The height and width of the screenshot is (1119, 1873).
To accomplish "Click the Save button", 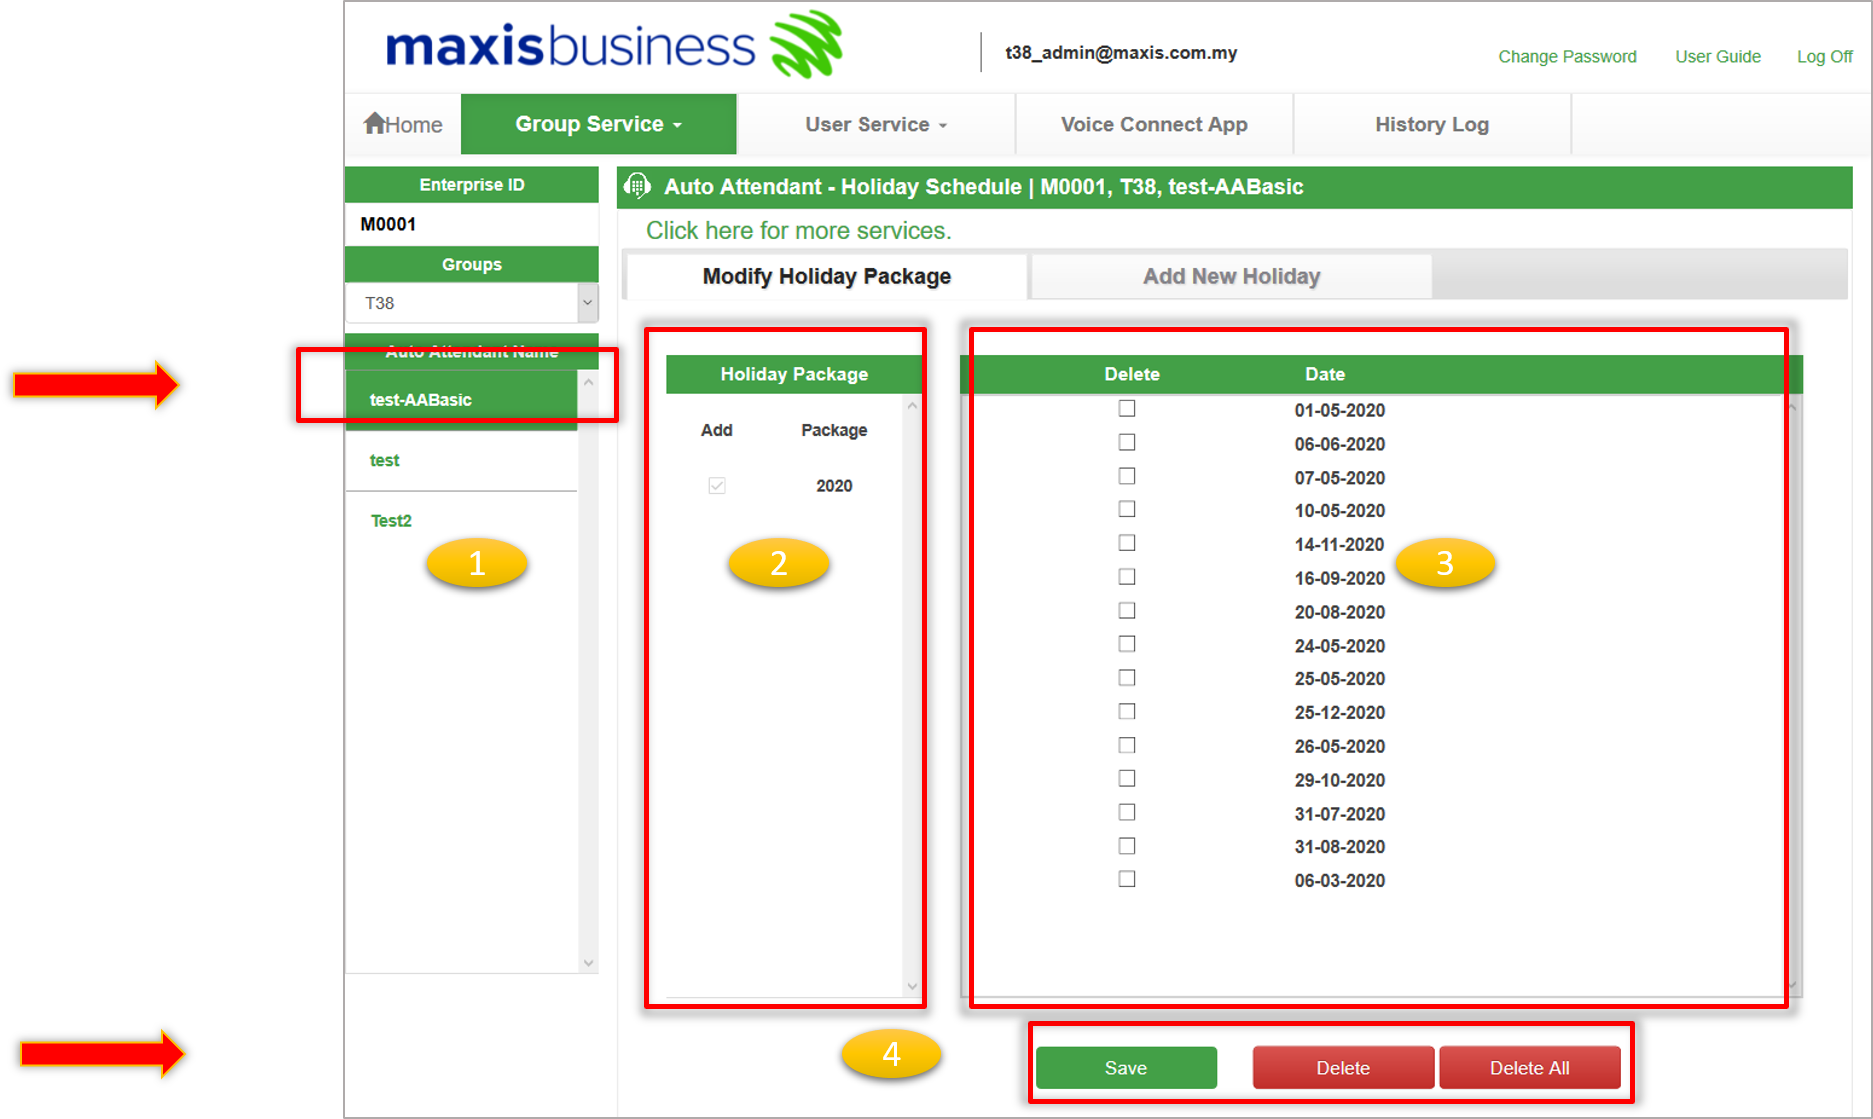I will pos(1125,1067).
